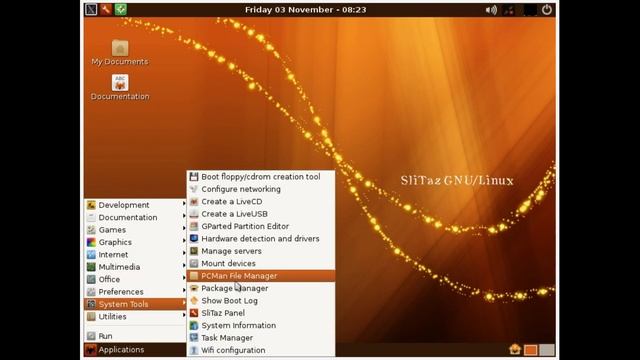Select 'Task Manager' text
This screenshot has height=360, width=640.
click(227, 338)
